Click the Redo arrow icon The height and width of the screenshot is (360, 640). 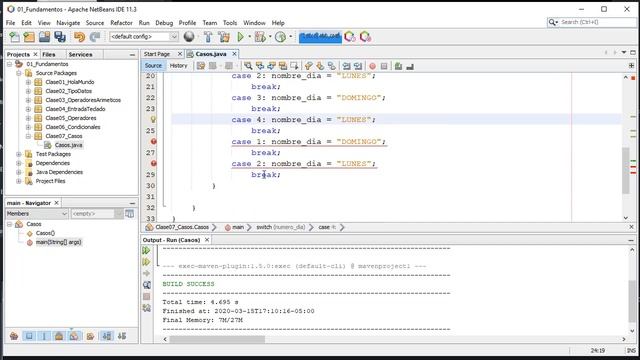[95, 37]
